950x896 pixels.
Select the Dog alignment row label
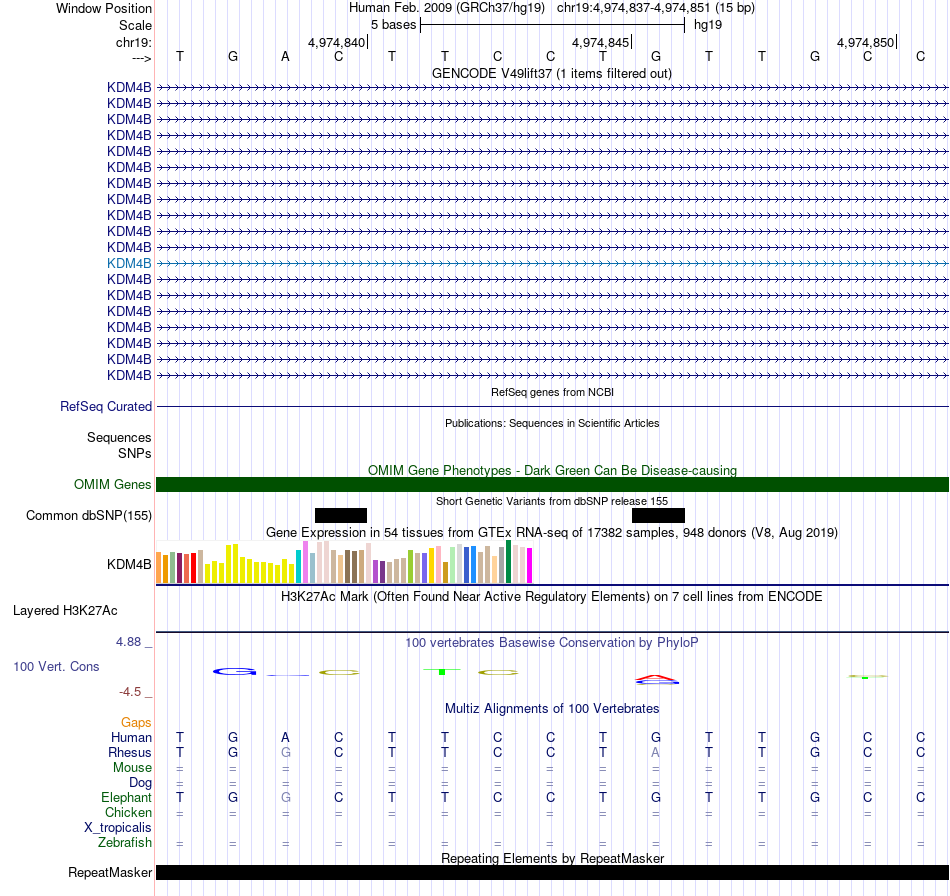[x=140, y=783]
